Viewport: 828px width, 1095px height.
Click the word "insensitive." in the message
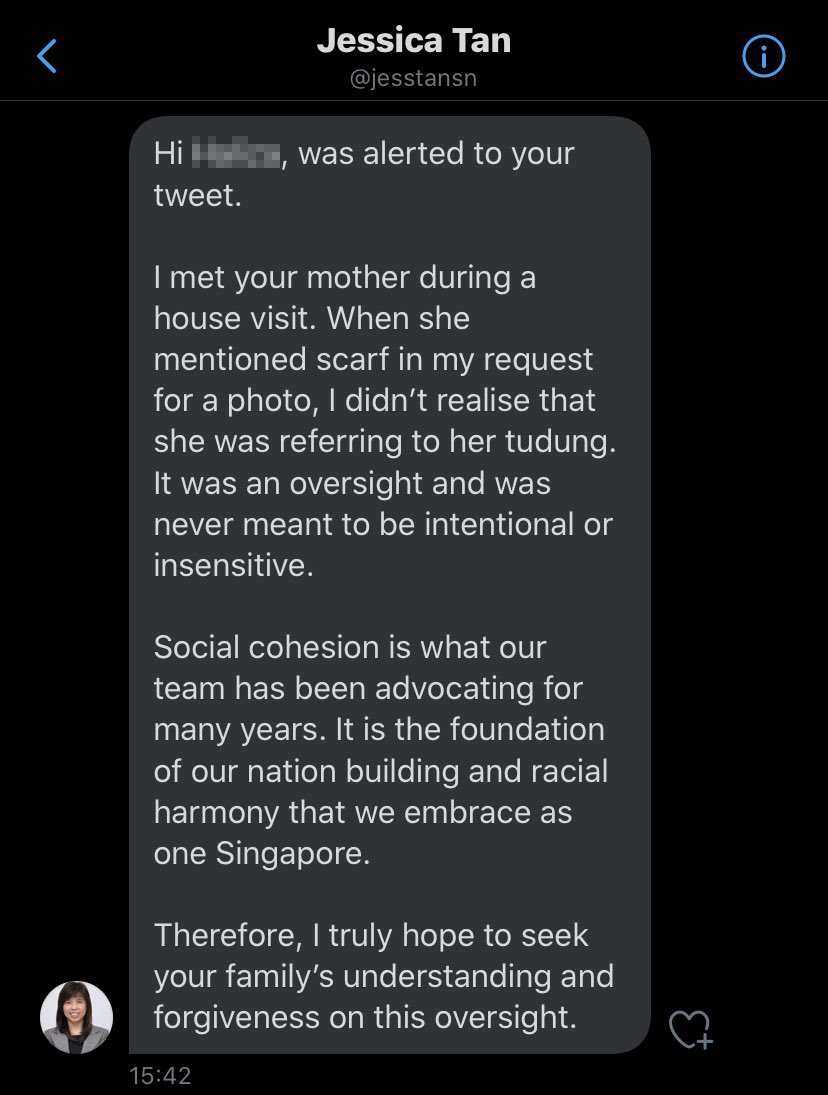(x=234, y=565)
